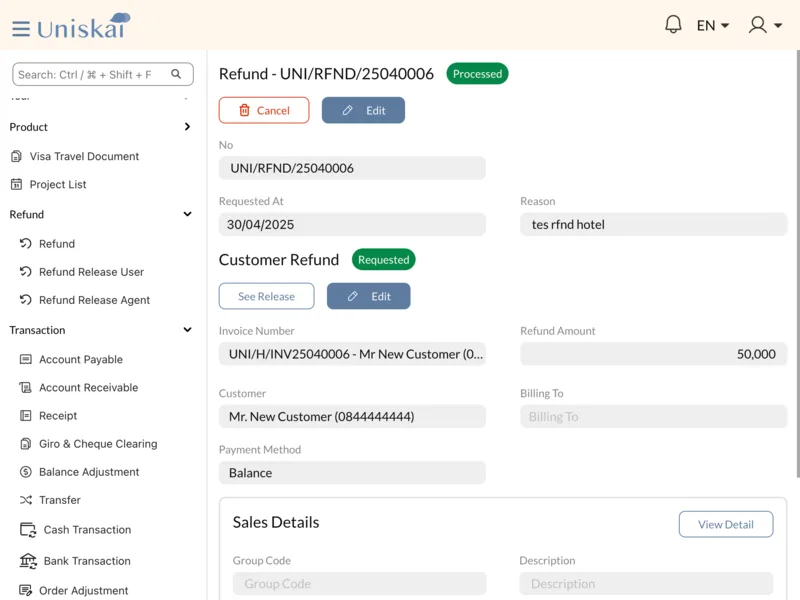The image size is (800, 600).
Task: Cancel the refund
Action: coord(264,110)
